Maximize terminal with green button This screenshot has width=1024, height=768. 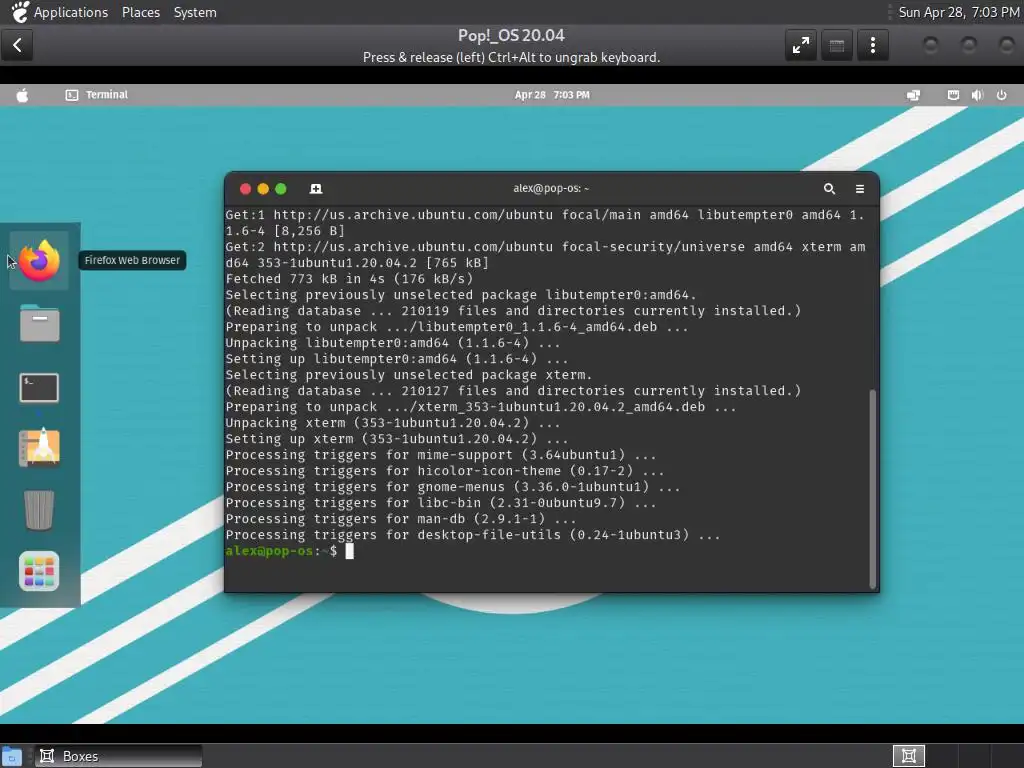281,189
